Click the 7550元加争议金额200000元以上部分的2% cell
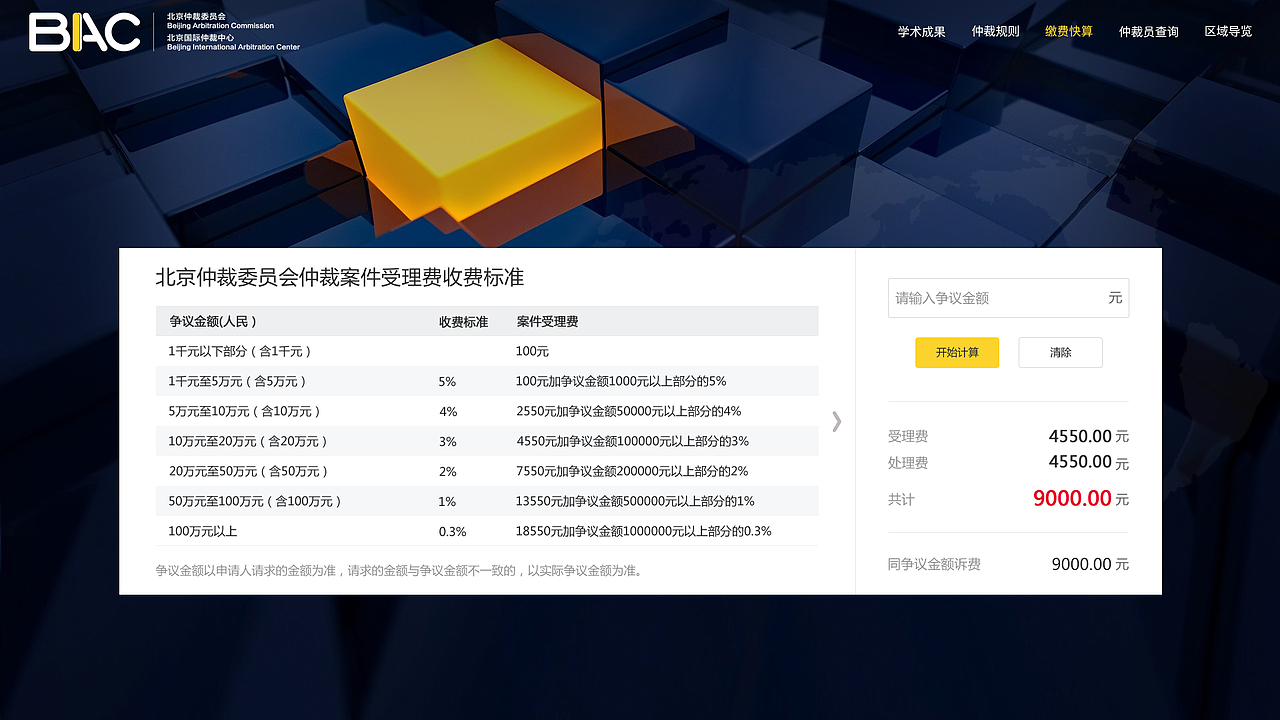1280x720 pixels. (632, 471)
